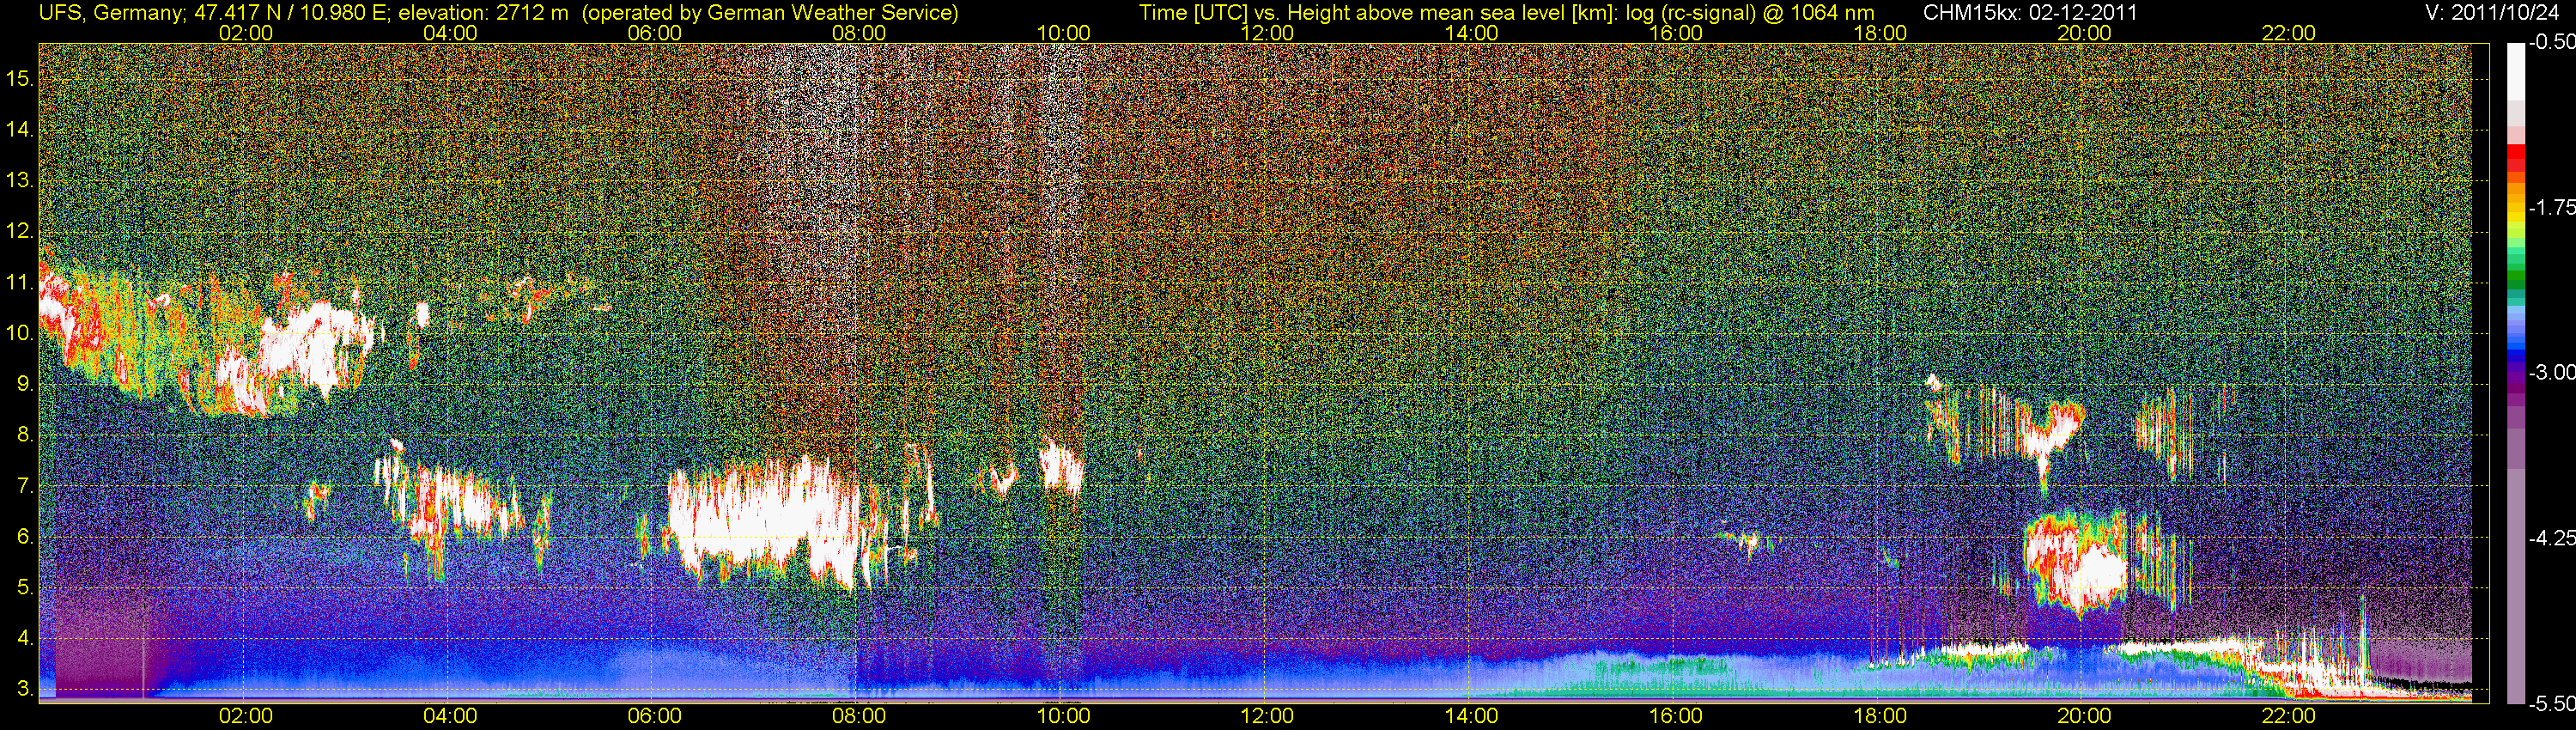Image resolution: width=2576 pixels, height=730 pixels.
Task: Click the '7.' height axis label
Action: pyautogui.click(x=25, y=486)
